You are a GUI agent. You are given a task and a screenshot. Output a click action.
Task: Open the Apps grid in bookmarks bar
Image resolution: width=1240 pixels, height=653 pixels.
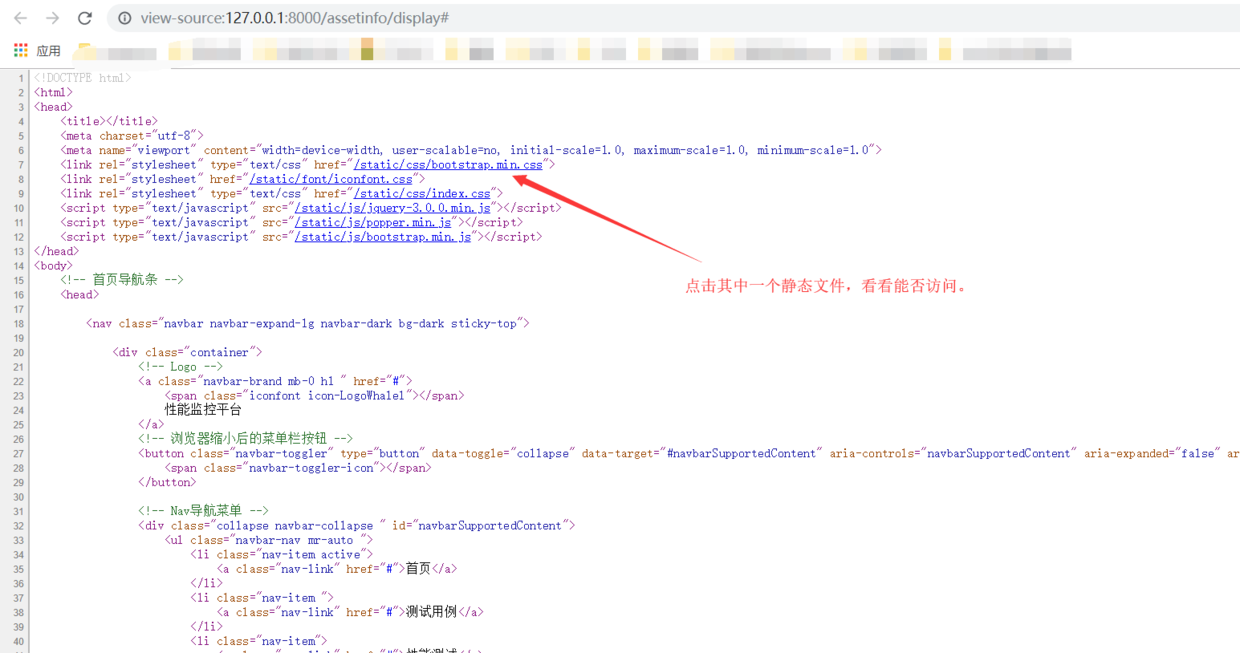(x=21, y=50)
